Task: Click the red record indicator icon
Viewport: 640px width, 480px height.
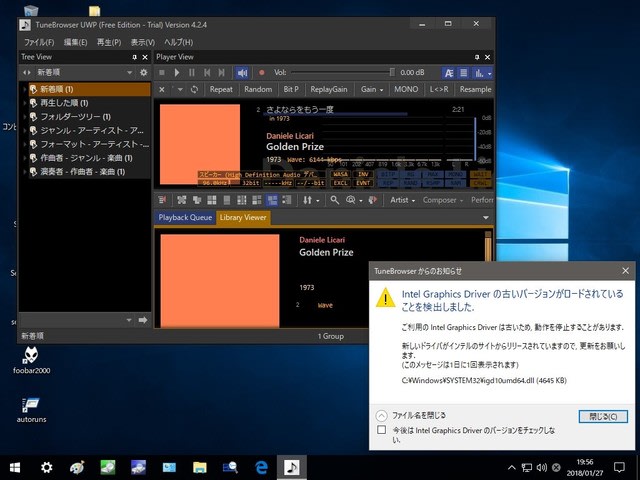Action: [262, 73]
